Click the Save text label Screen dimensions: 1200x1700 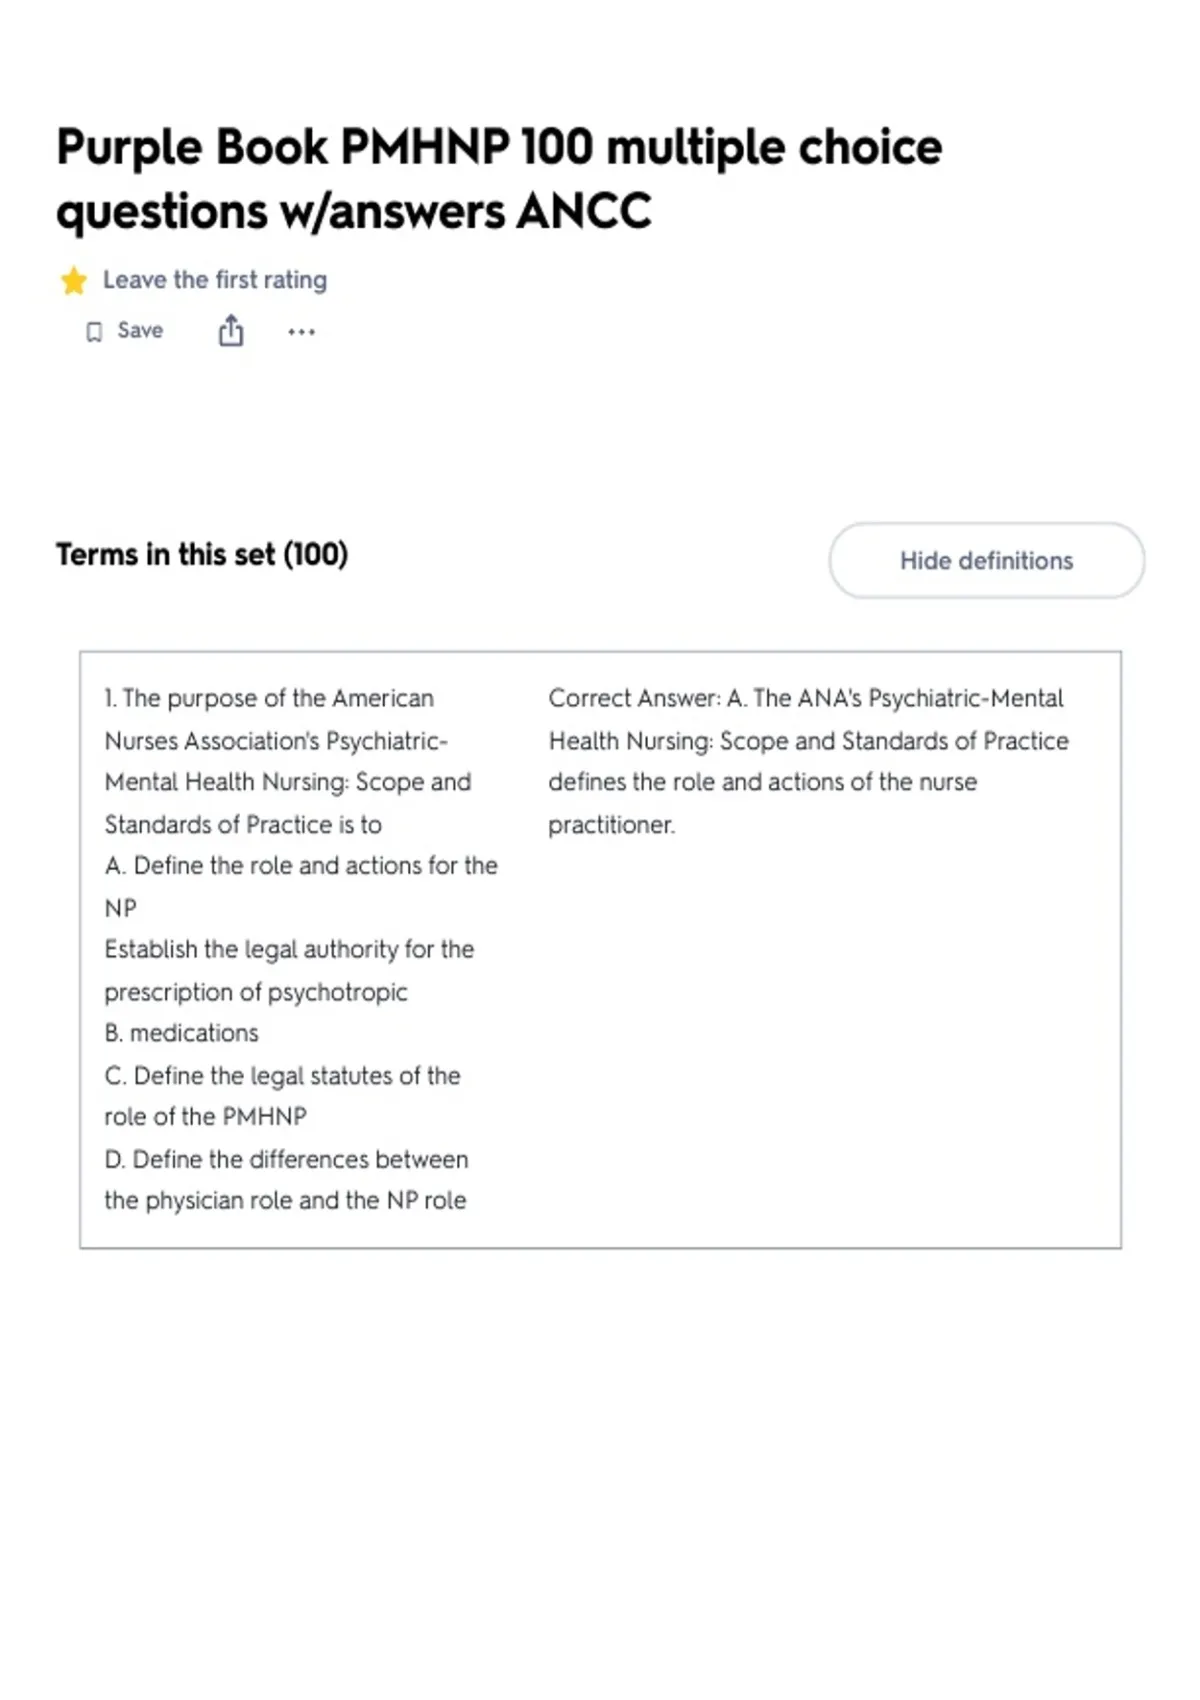[140, 330]
